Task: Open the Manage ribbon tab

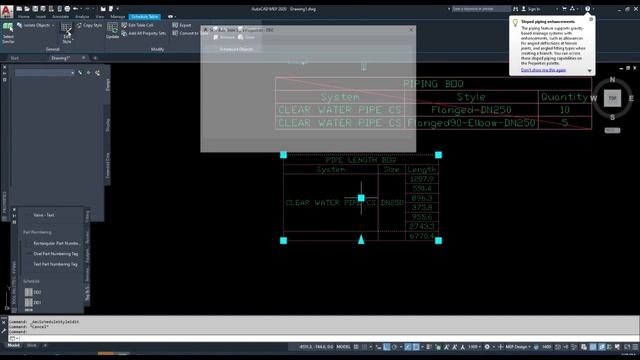Action: pyautogui.click(x=118, y=17)
